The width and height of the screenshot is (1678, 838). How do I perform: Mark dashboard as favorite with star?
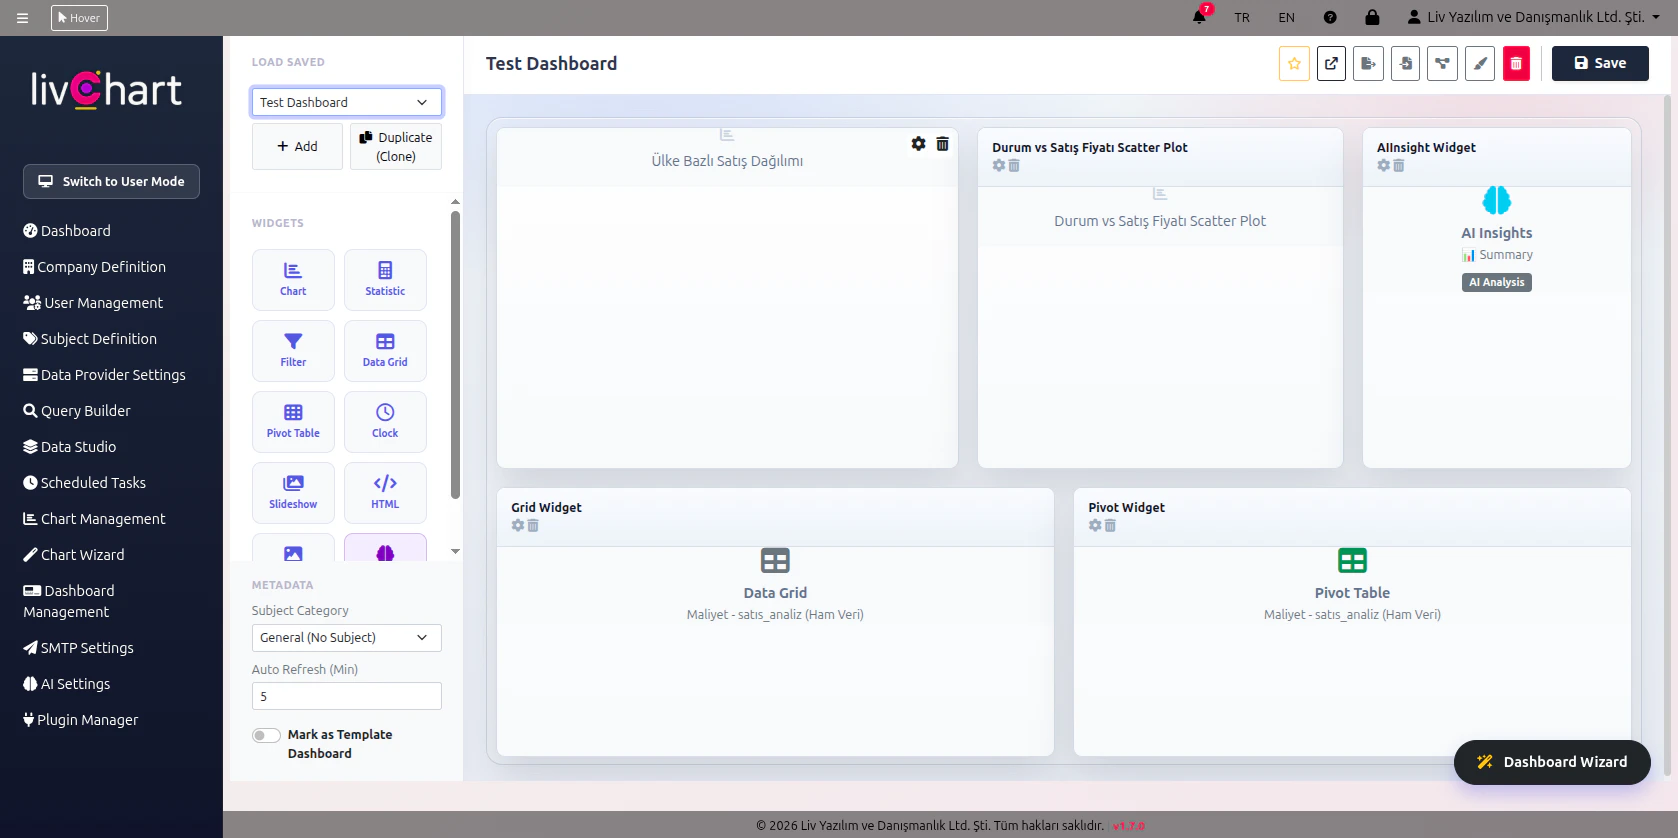pyautogui.click(x=1294, y=63)
